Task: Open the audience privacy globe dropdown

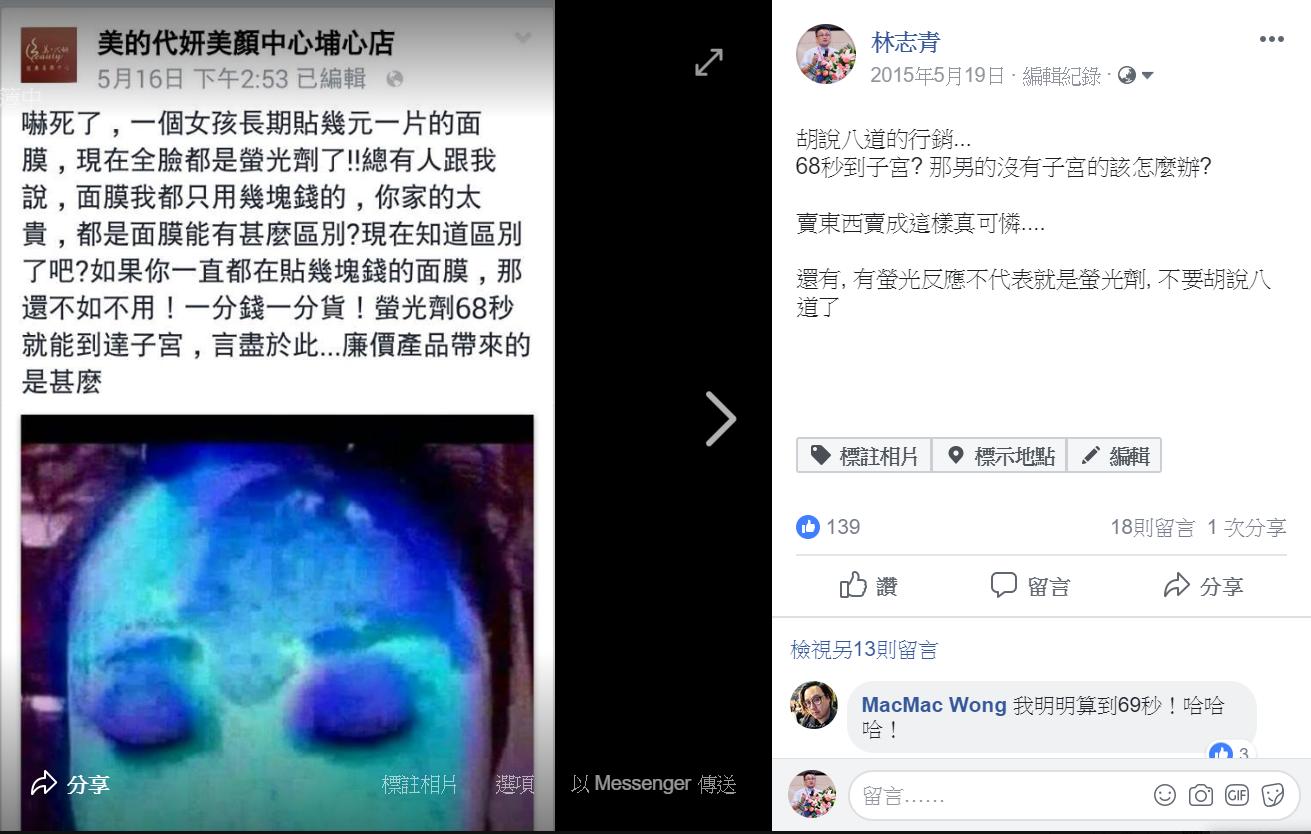Action: pyautogui.click(x=1136, y=75)
